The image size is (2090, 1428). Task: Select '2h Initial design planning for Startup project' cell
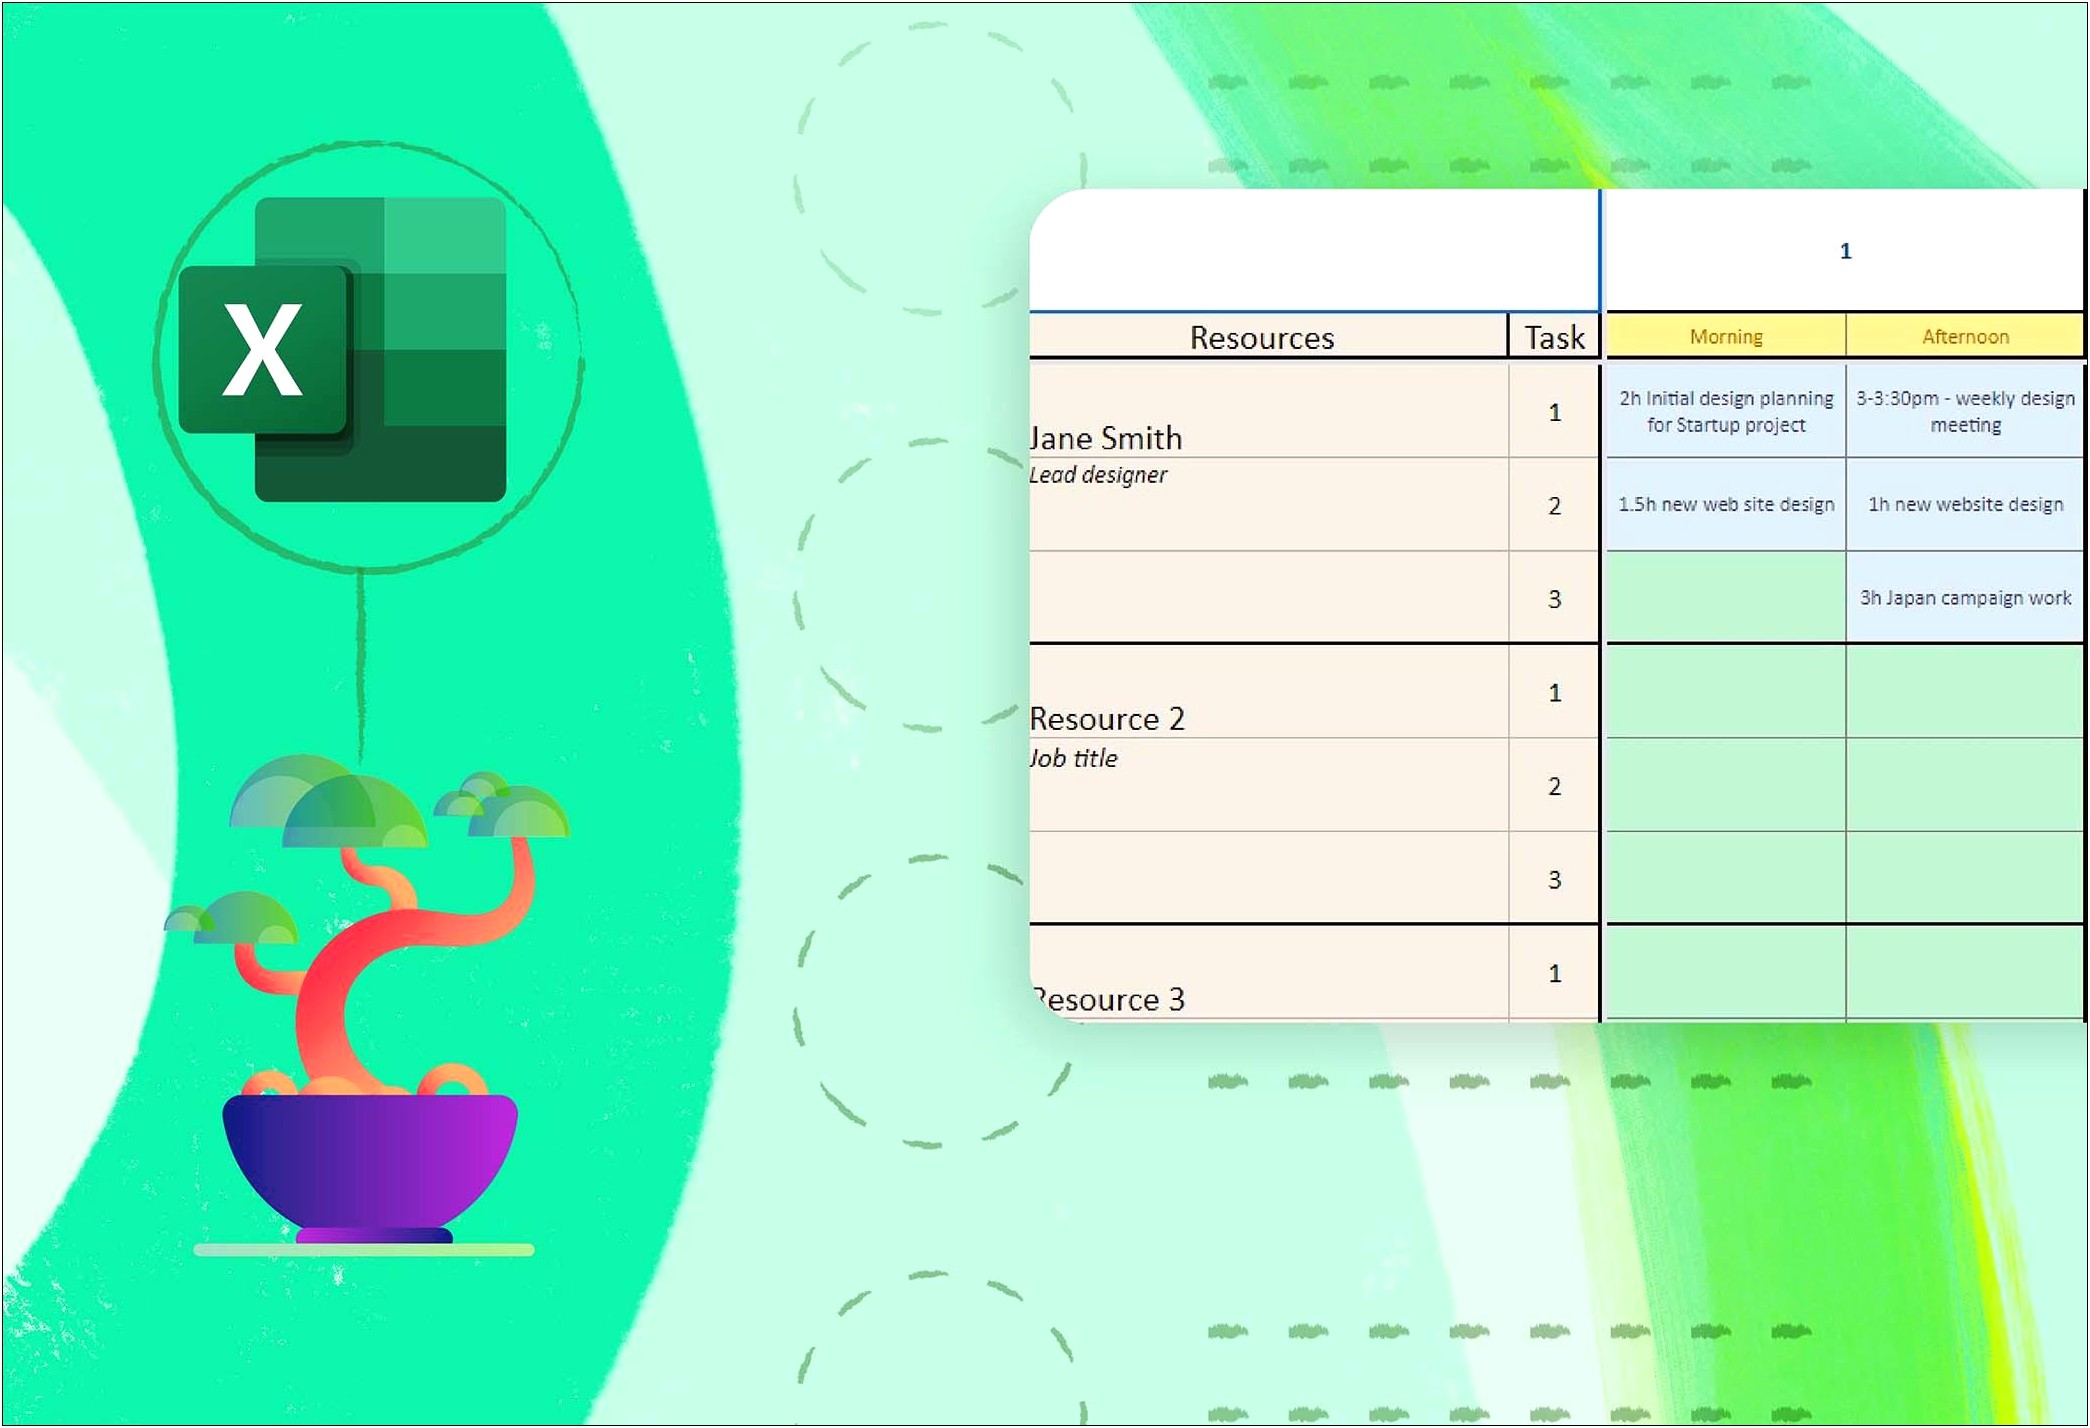(1726, 411)
